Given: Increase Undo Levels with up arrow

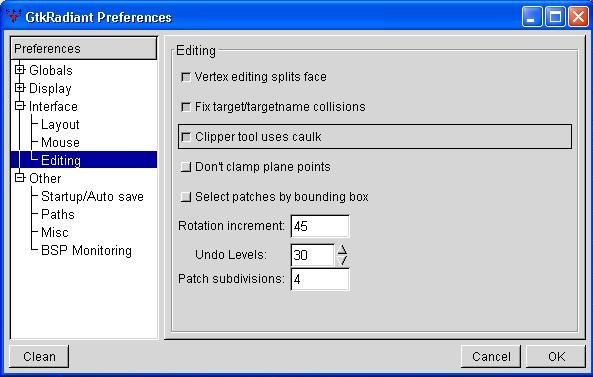Looking at the screenshot, I should 342,250.
